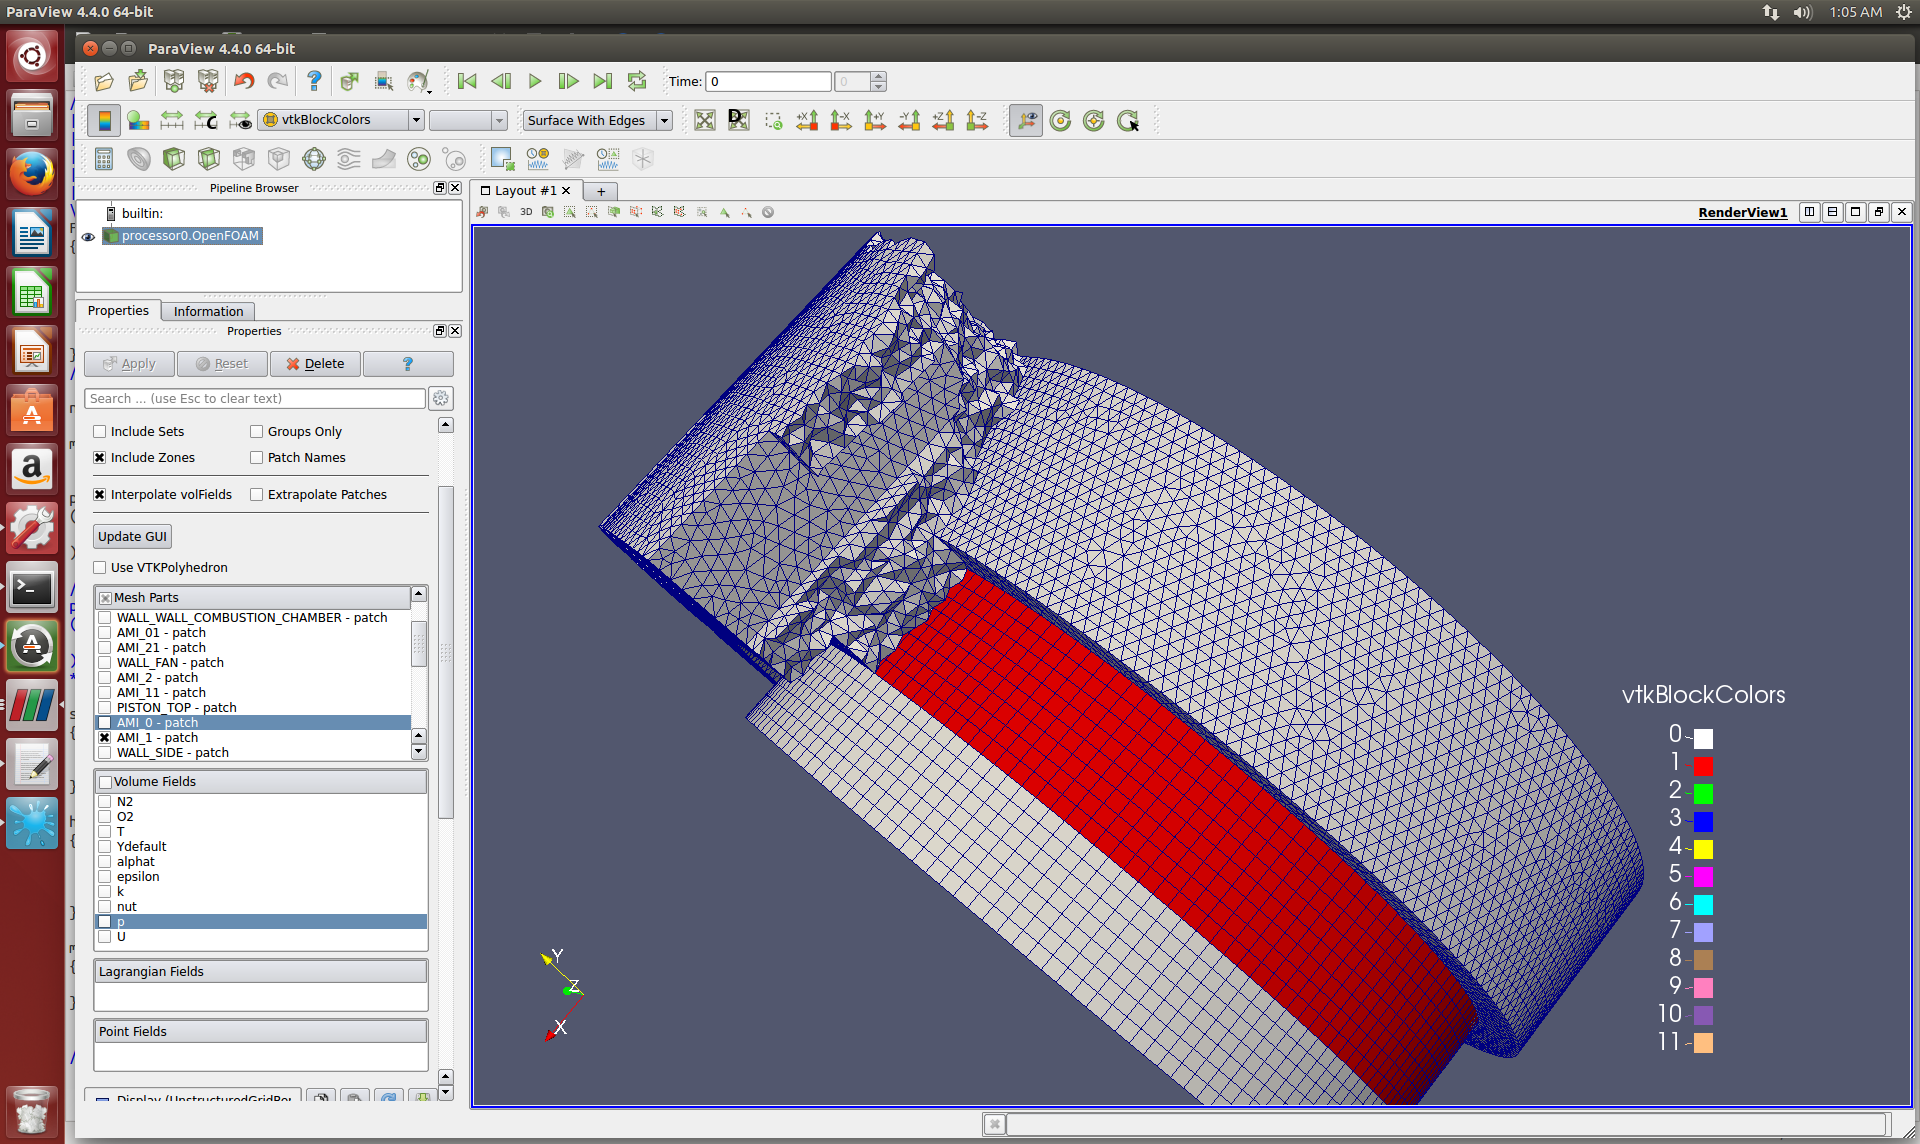
Task: Open a file with the Open icon
Action: 104,82
